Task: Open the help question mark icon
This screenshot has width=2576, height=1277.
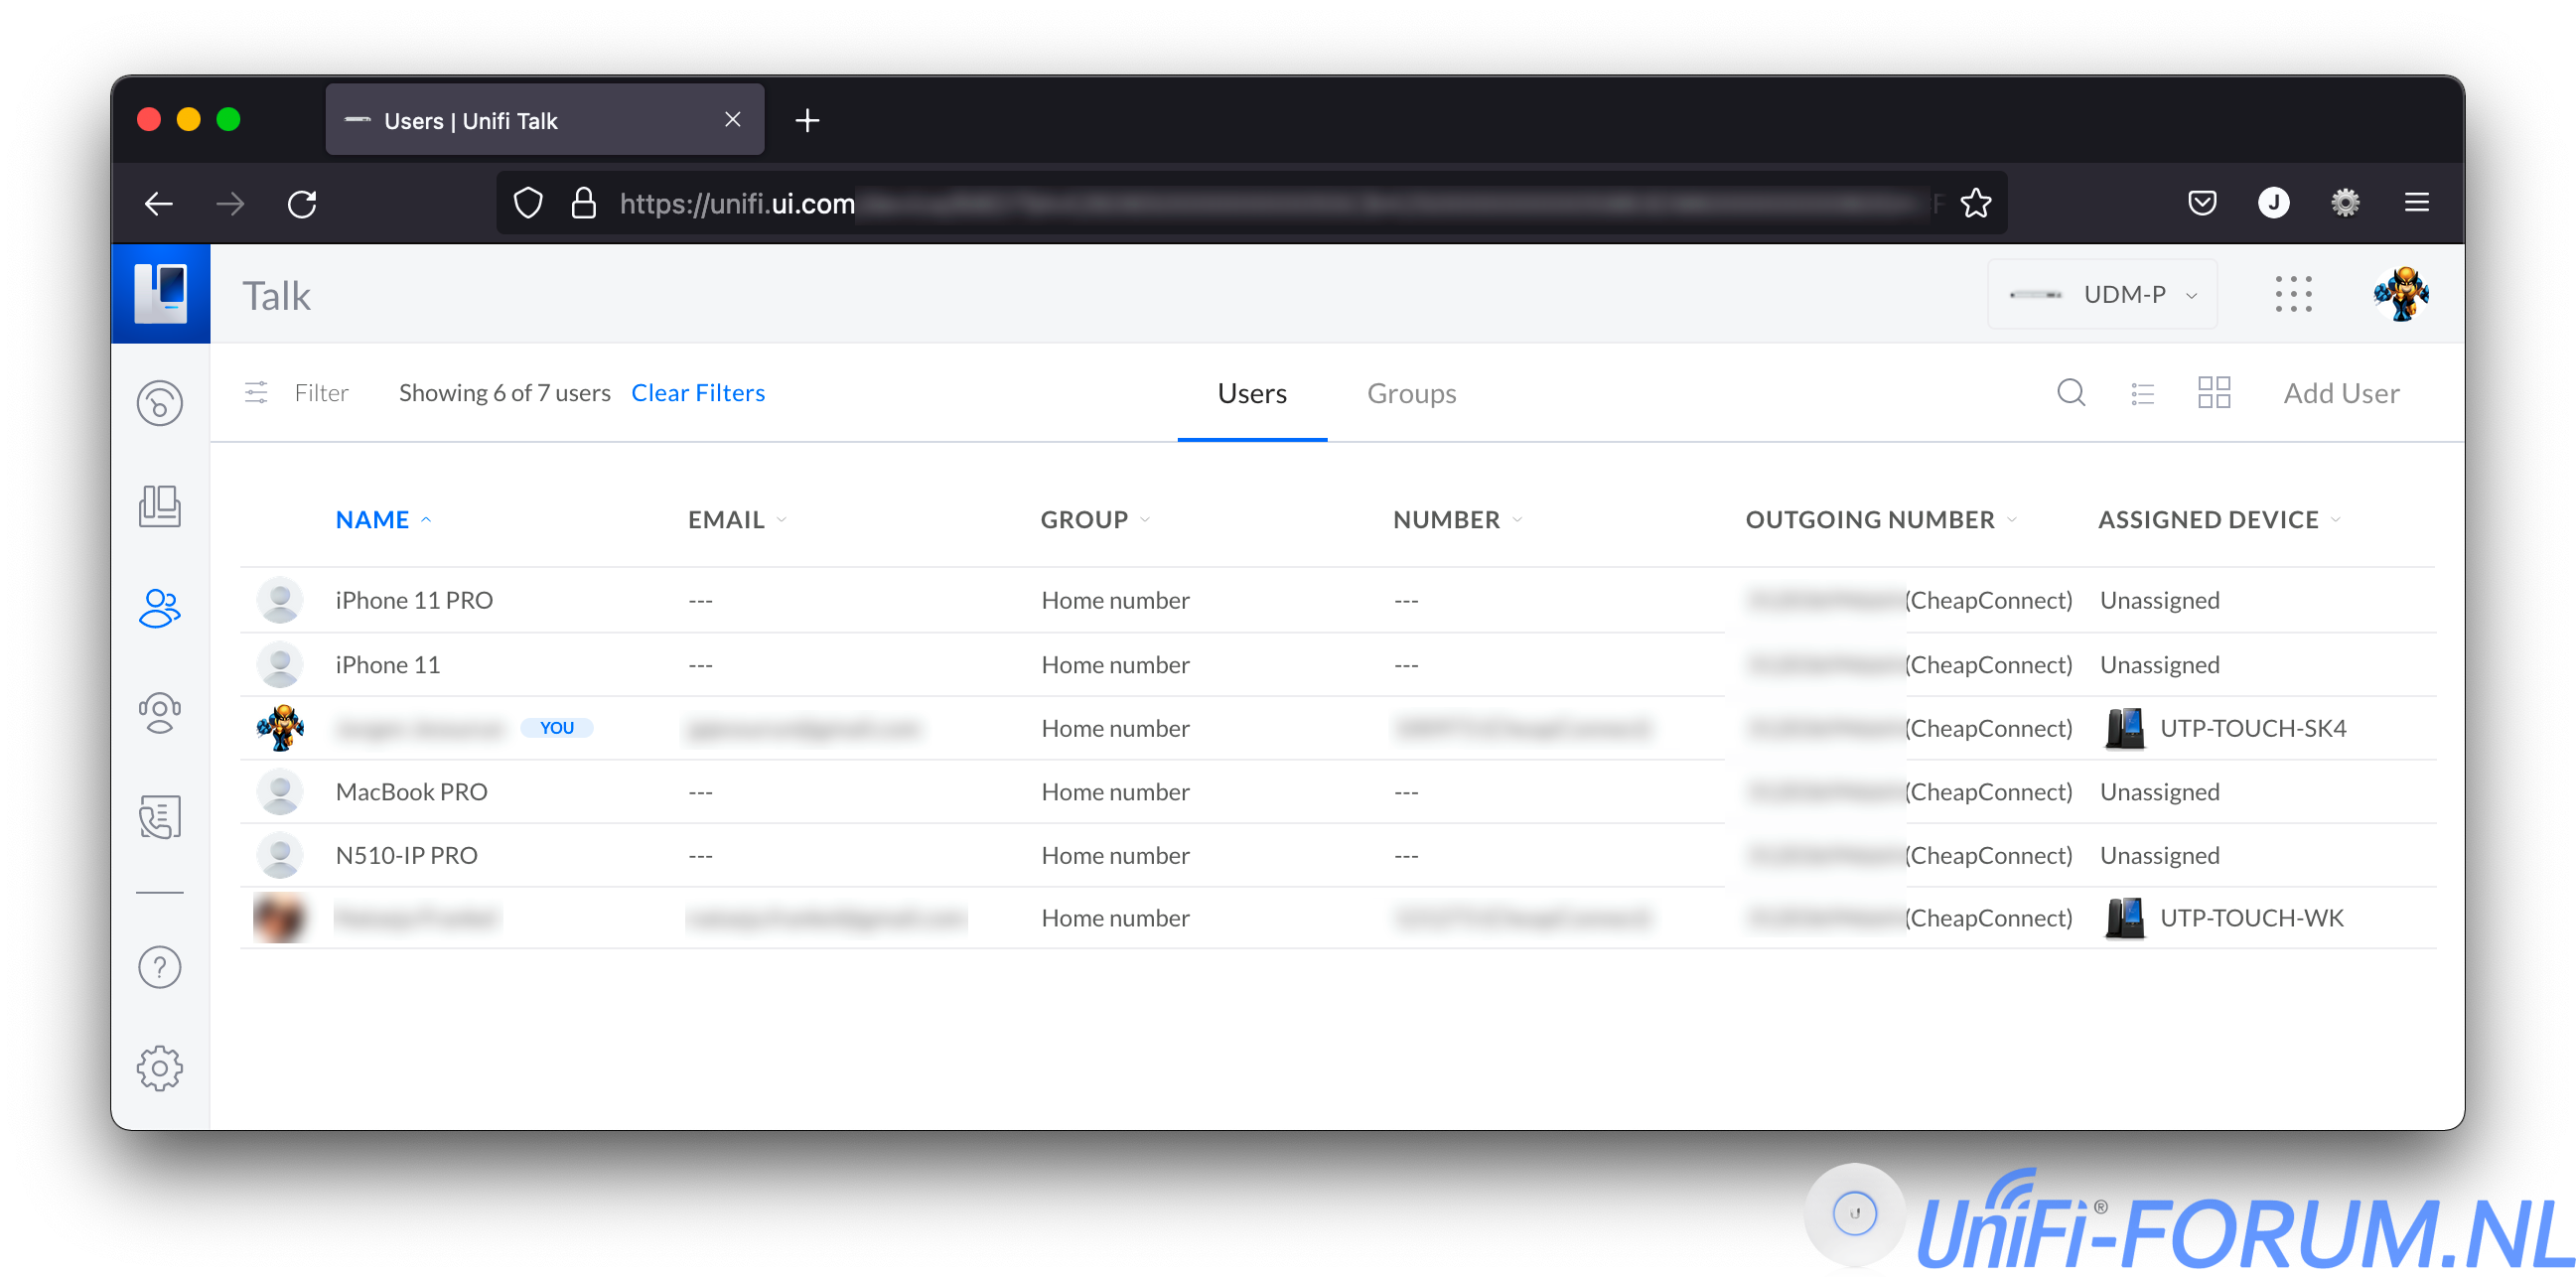Action: tap(159, 967)
